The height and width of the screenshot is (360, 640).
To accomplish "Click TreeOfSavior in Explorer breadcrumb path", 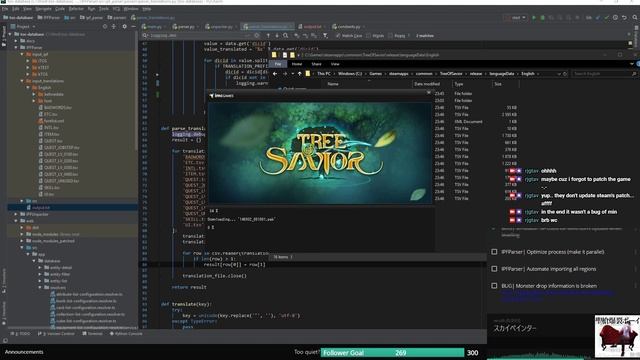I will tap(451, 74).
